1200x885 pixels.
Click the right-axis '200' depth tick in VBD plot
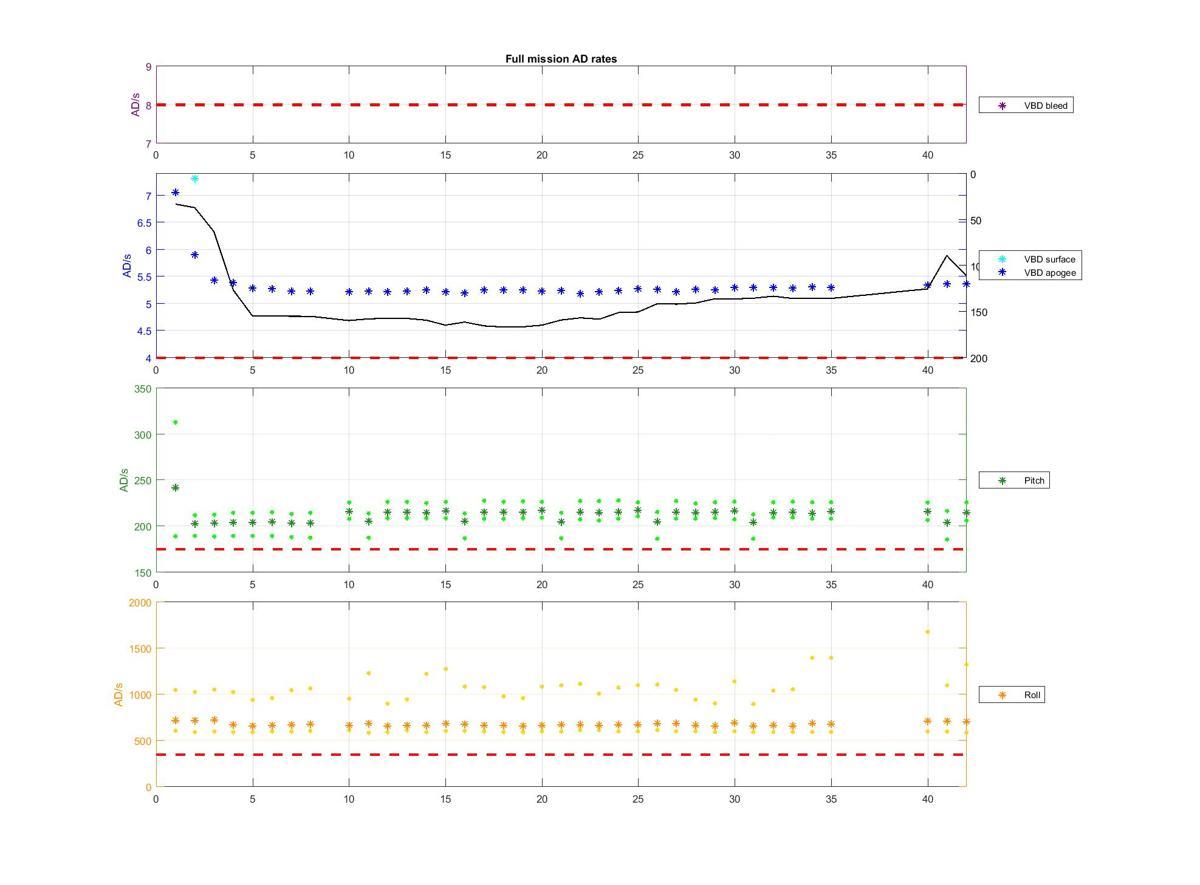tap(979, 358)
